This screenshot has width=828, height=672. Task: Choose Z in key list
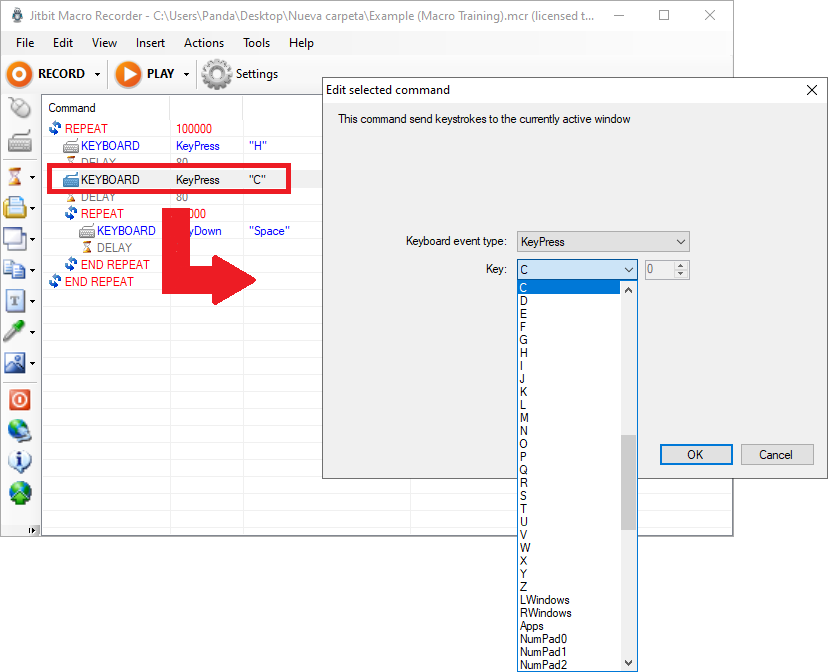click(569, 586)
